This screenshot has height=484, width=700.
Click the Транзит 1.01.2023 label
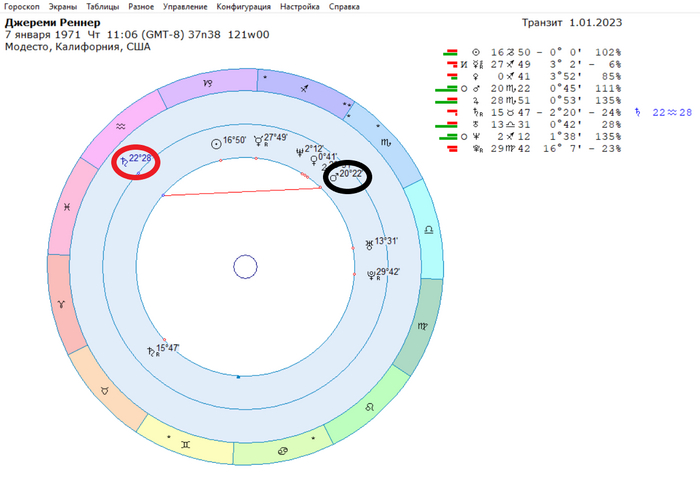(x=572, y=23)
